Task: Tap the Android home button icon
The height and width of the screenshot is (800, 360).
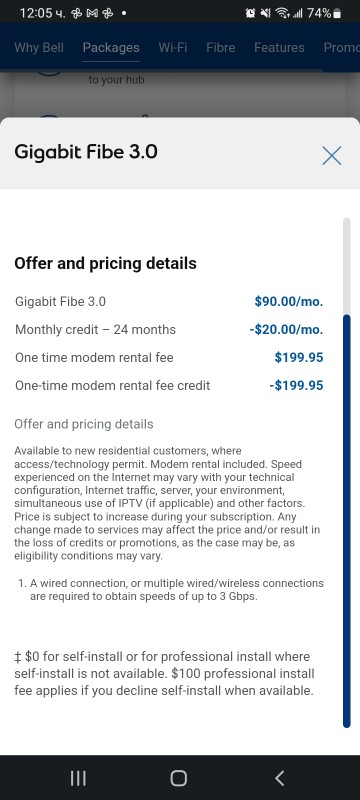Action: point(179,778)
